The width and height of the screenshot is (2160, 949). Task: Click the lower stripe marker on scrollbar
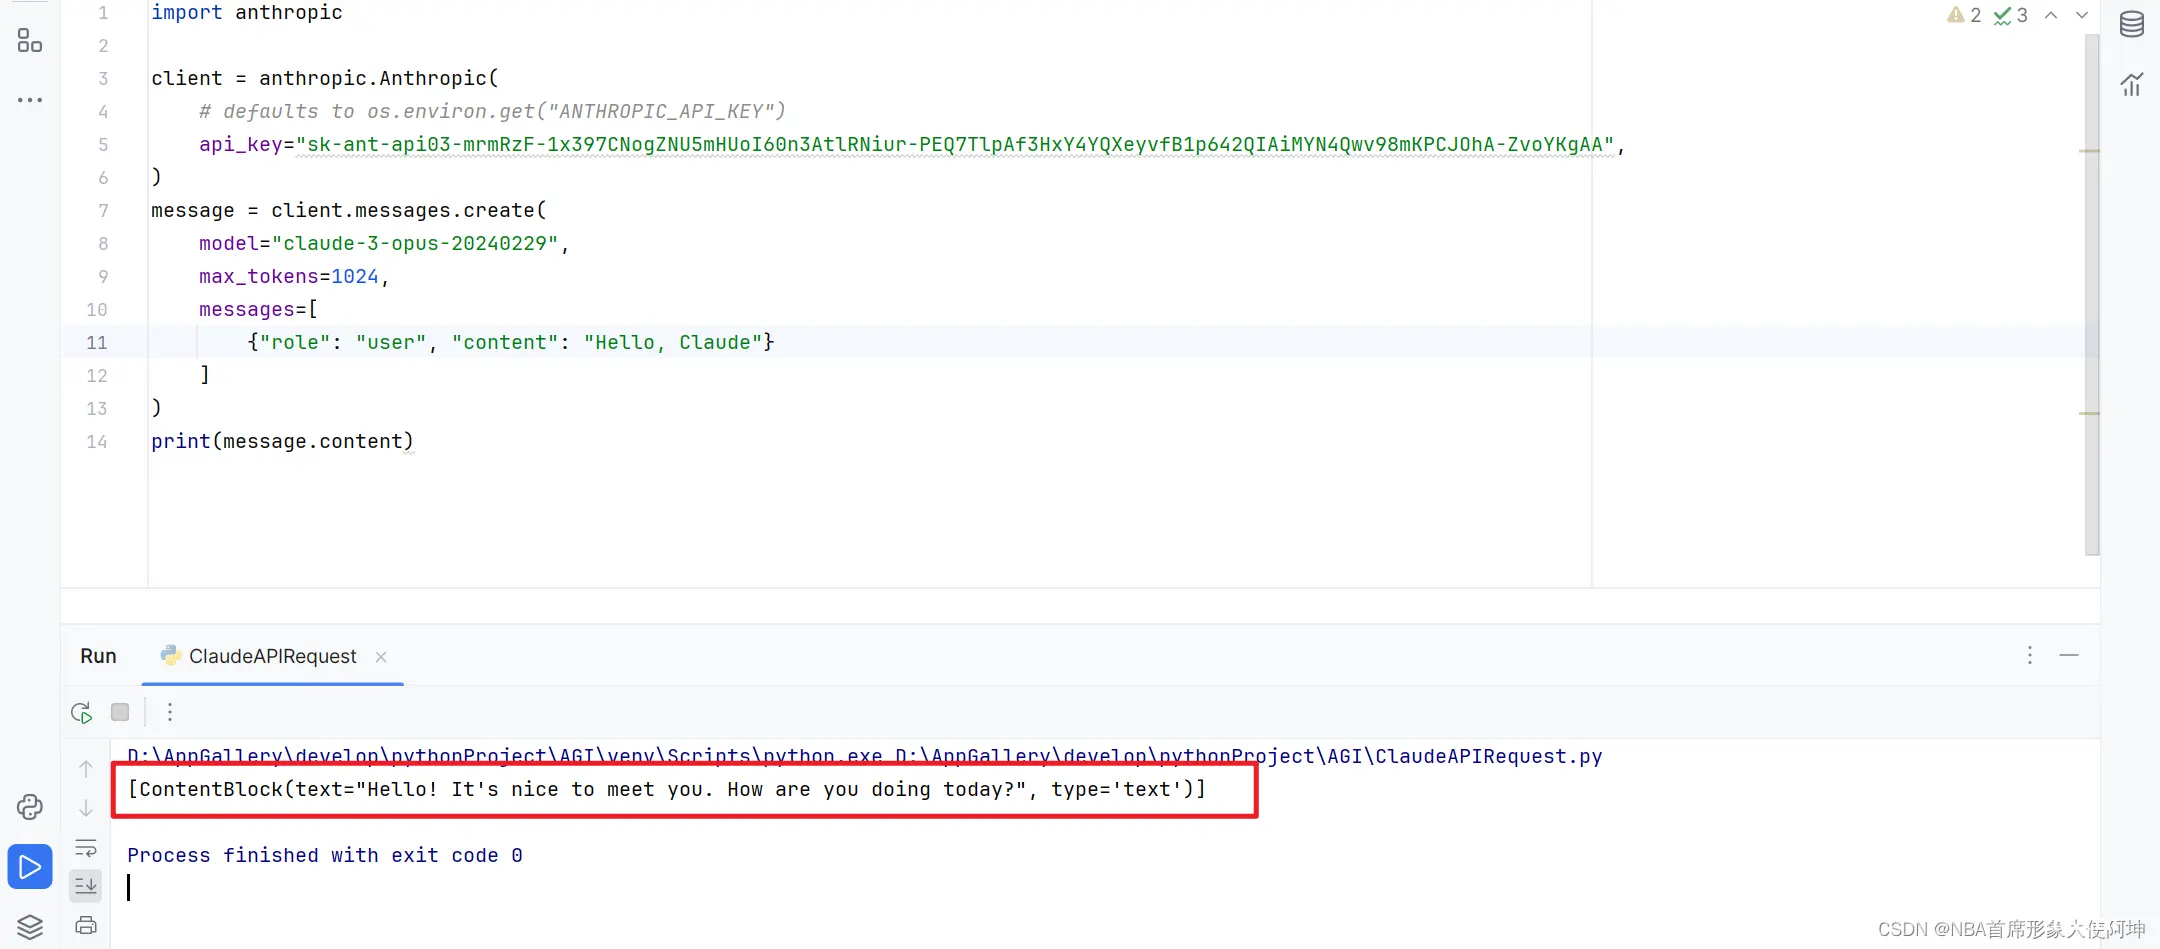[2089, 413]
